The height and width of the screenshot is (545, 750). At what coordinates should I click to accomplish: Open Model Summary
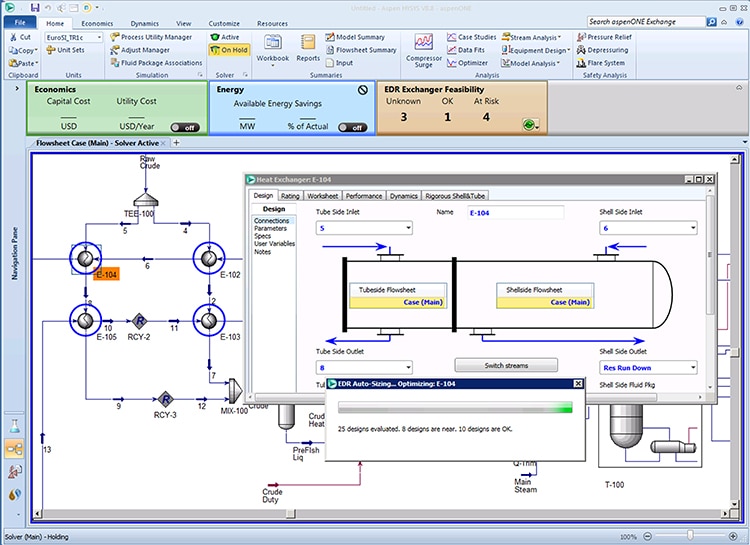coord(355,37)
